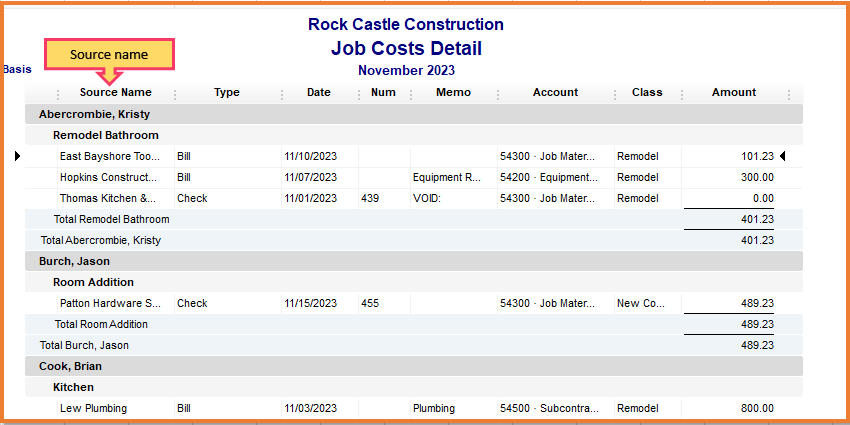Image resolution: width=850 pixels, height=425 pixels.
Task: Click the Source Name column header
Action: [x=116, y=93]
